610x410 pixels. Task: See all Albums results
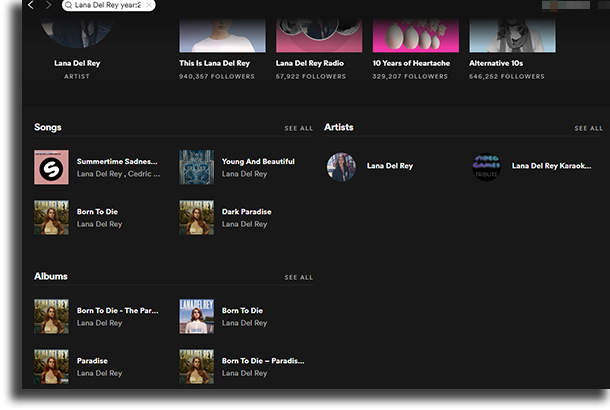pyautogui.click(x=298, y=277)
